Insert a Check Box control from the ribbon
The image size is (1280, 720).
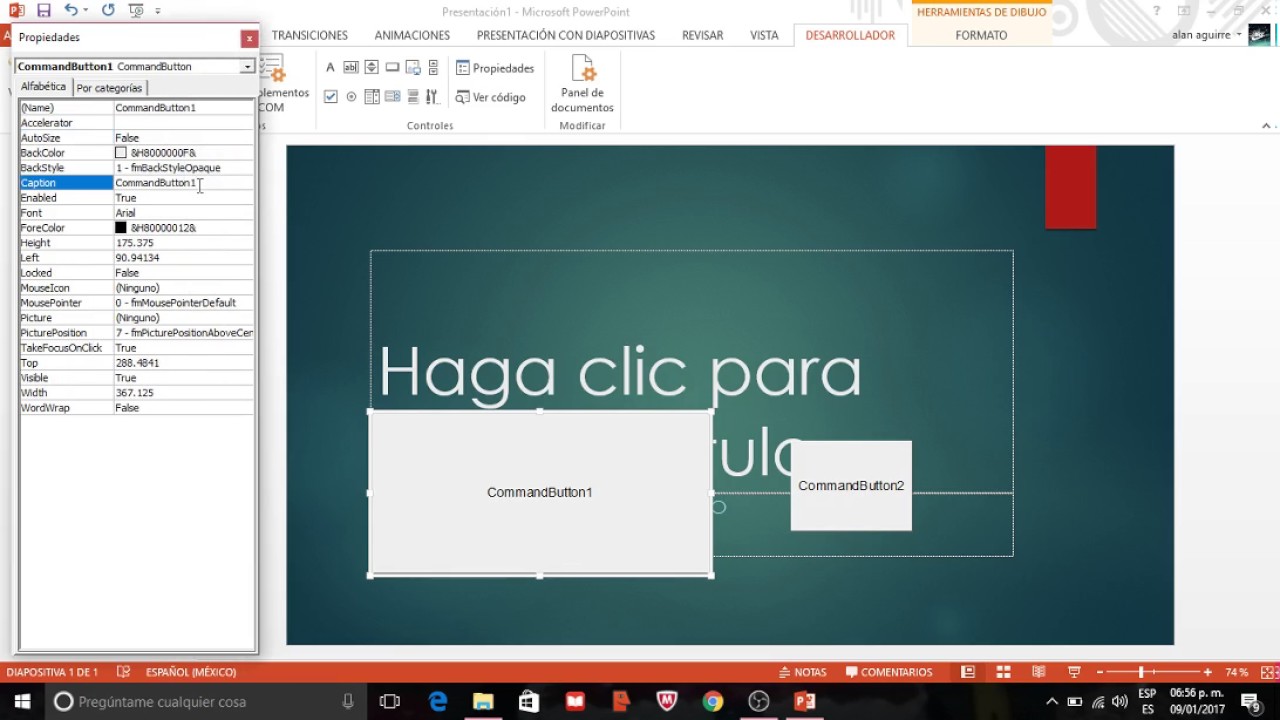coord(331,97)
